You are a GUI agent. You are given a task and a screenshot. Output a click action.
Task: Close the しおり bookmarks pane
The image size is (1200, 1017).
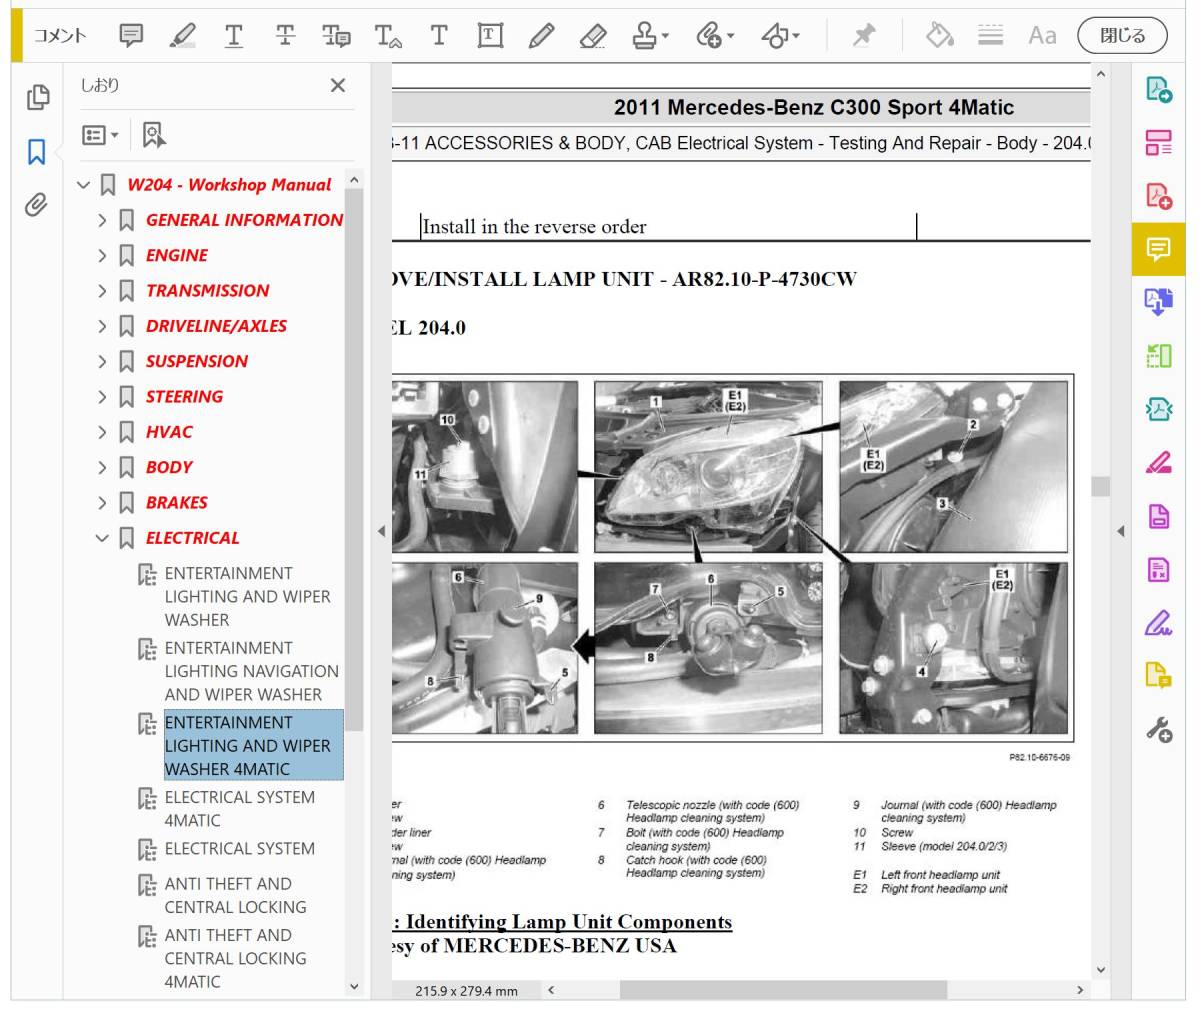click(x=338, y=86)
